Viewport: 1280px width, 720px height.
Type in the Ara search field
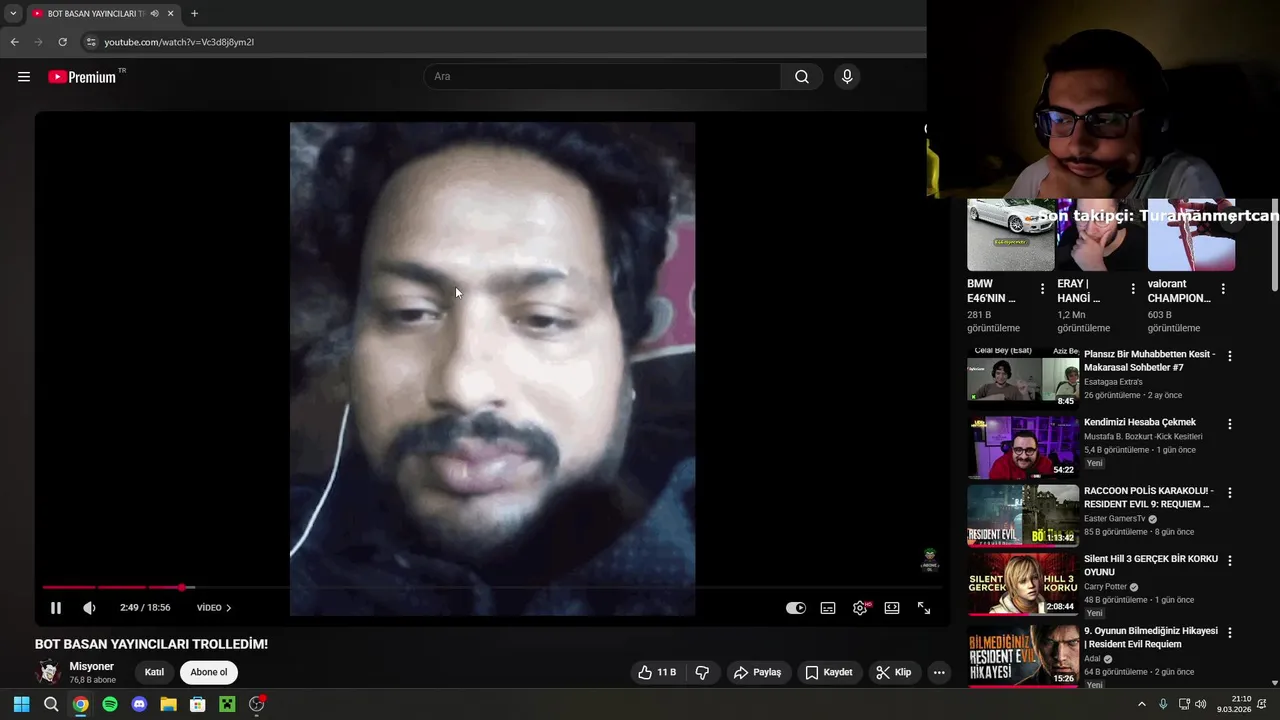(602, 77)
